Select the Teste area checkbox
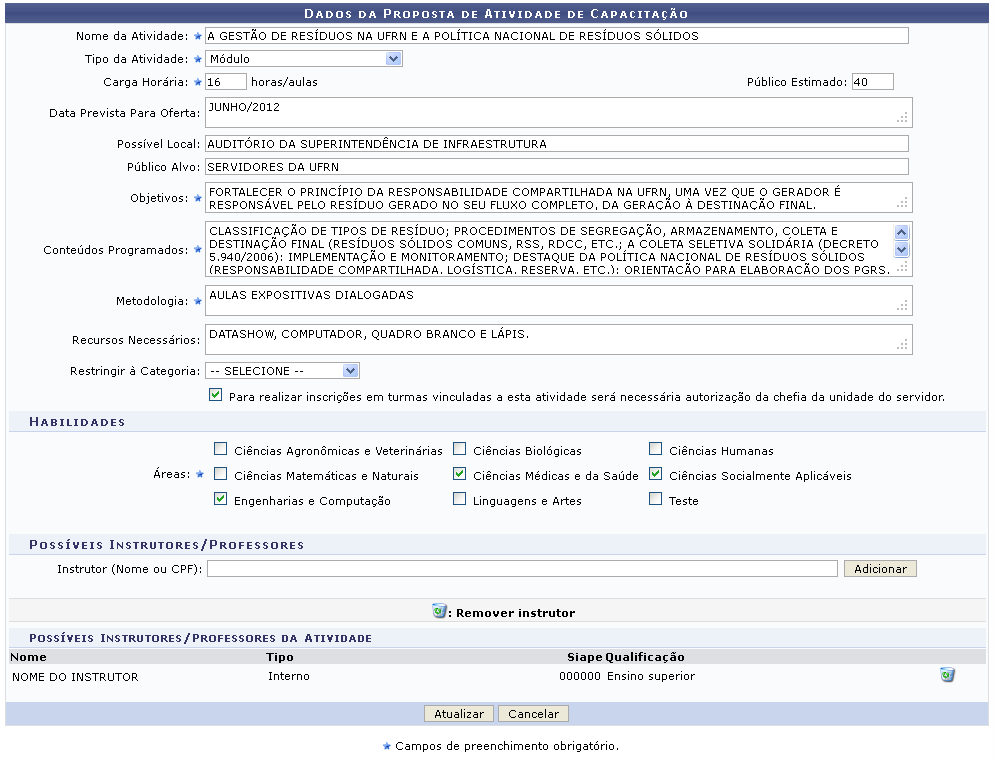This screenshot has width=995, height=765. coord(656,500)
